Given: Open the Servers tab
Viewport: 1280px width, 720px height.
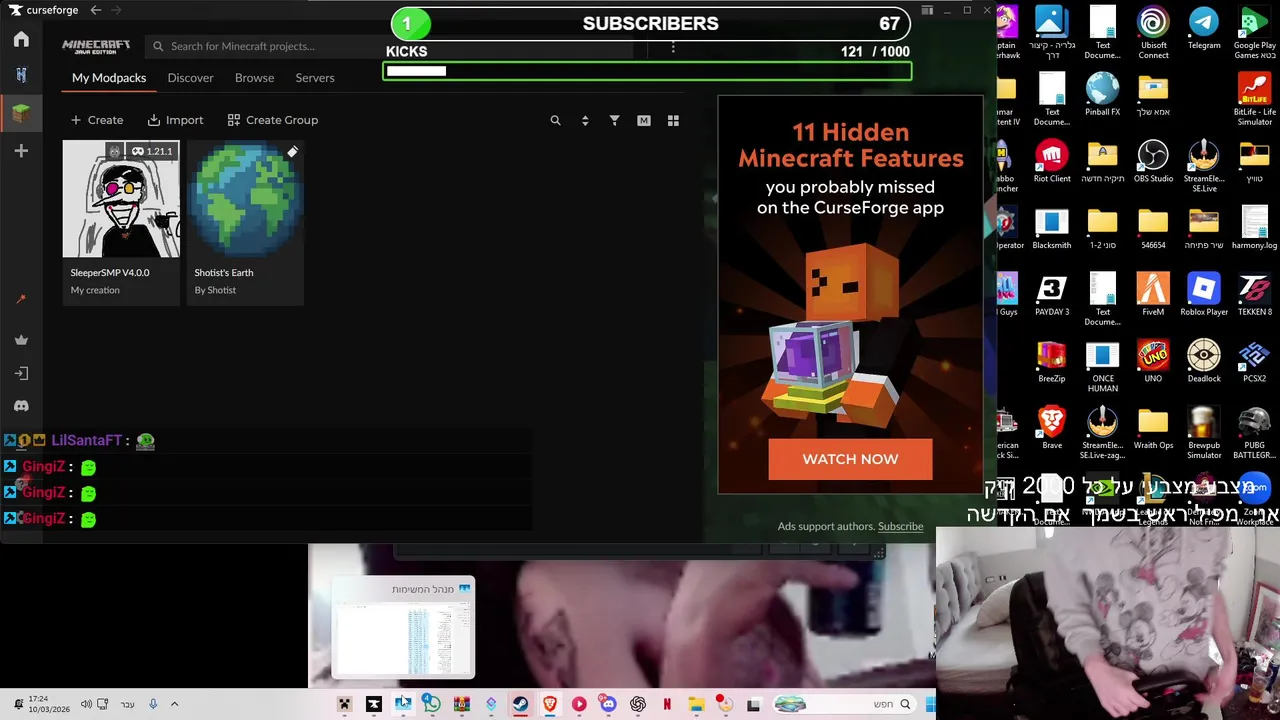Looking at the screenshot, I should tap(315, 77).
